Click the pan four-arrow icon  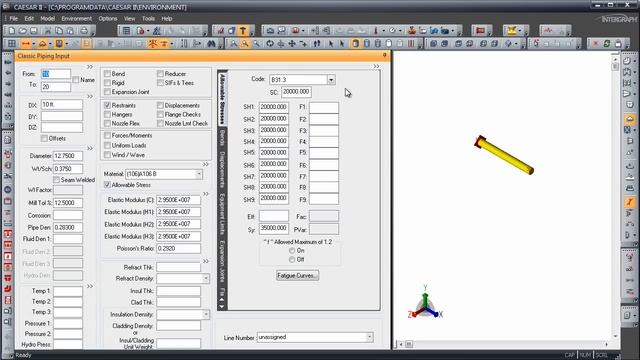292,44
